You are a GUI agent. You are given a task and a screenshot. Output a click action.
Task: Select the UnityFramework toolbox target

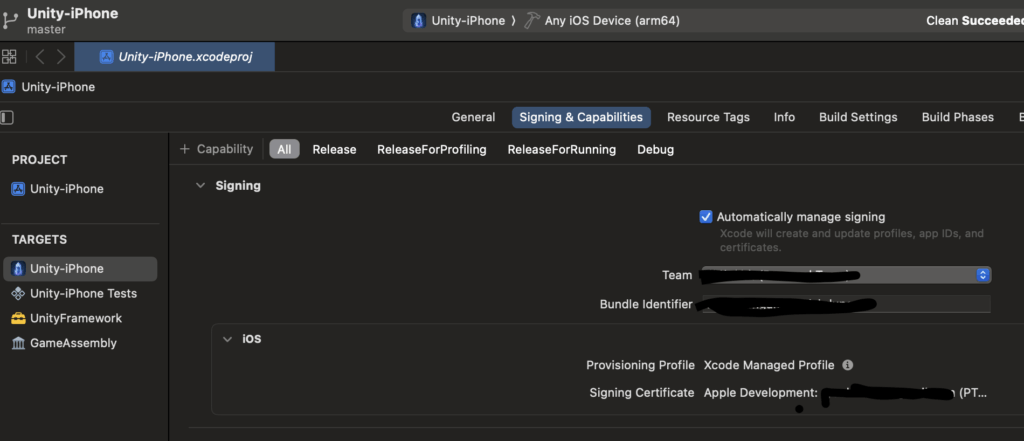(75, 318)
